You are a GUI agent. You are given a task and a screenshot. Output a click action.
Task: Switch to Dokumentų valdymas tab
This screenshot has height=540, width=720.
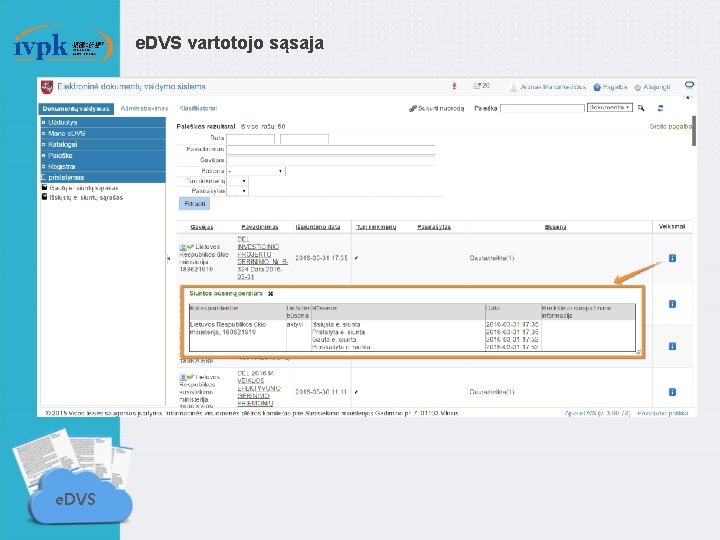pyautogui.click(x=76, y=109)
